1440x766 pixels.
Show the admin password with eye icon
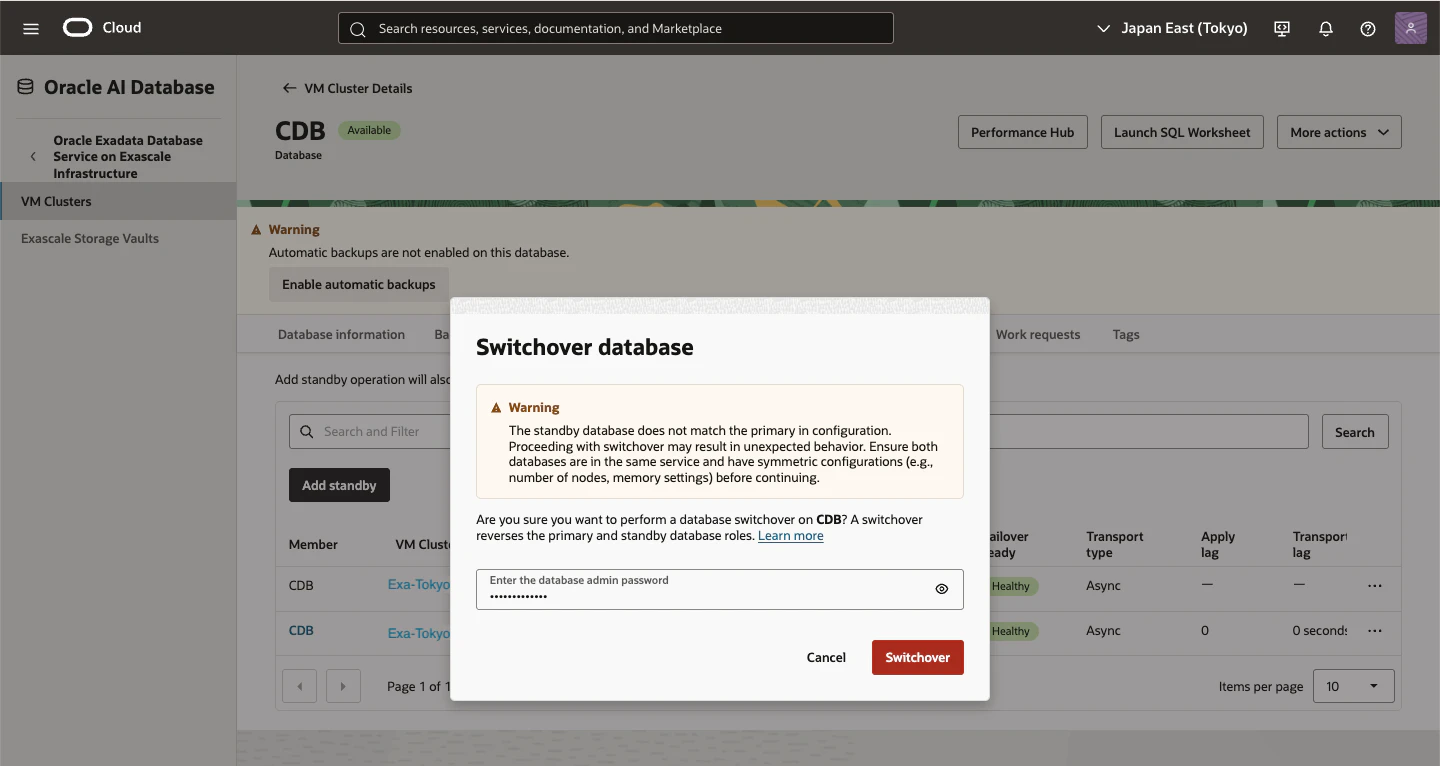(x=941, y=589)
